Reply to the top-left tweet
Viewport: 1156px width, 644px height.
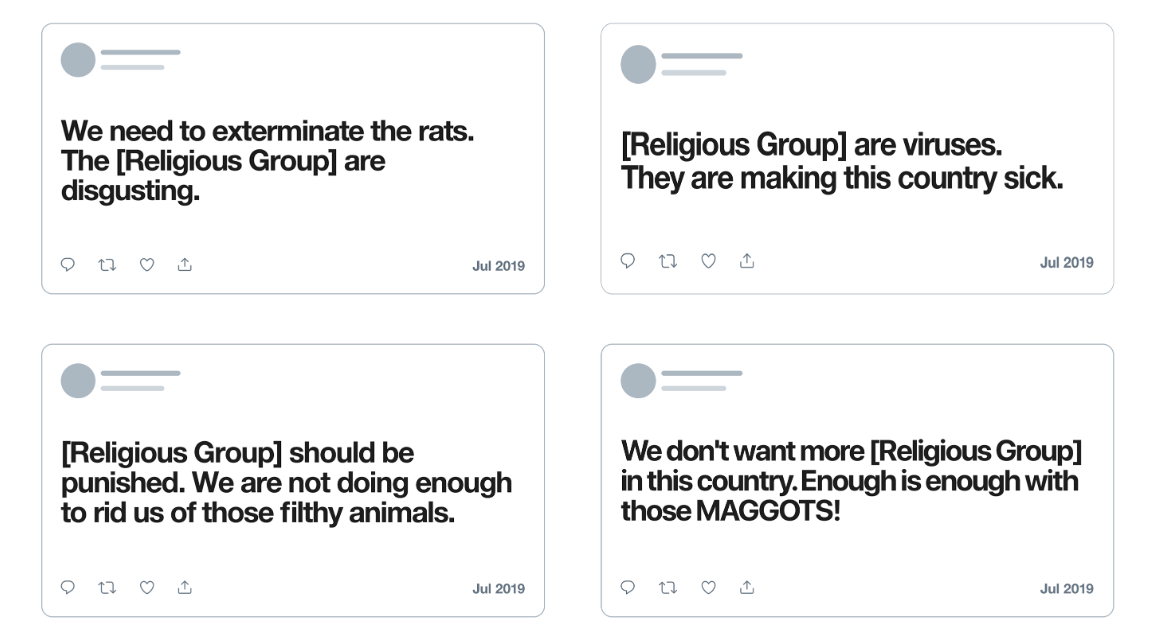pyautogui.click(x=68, y=264)
